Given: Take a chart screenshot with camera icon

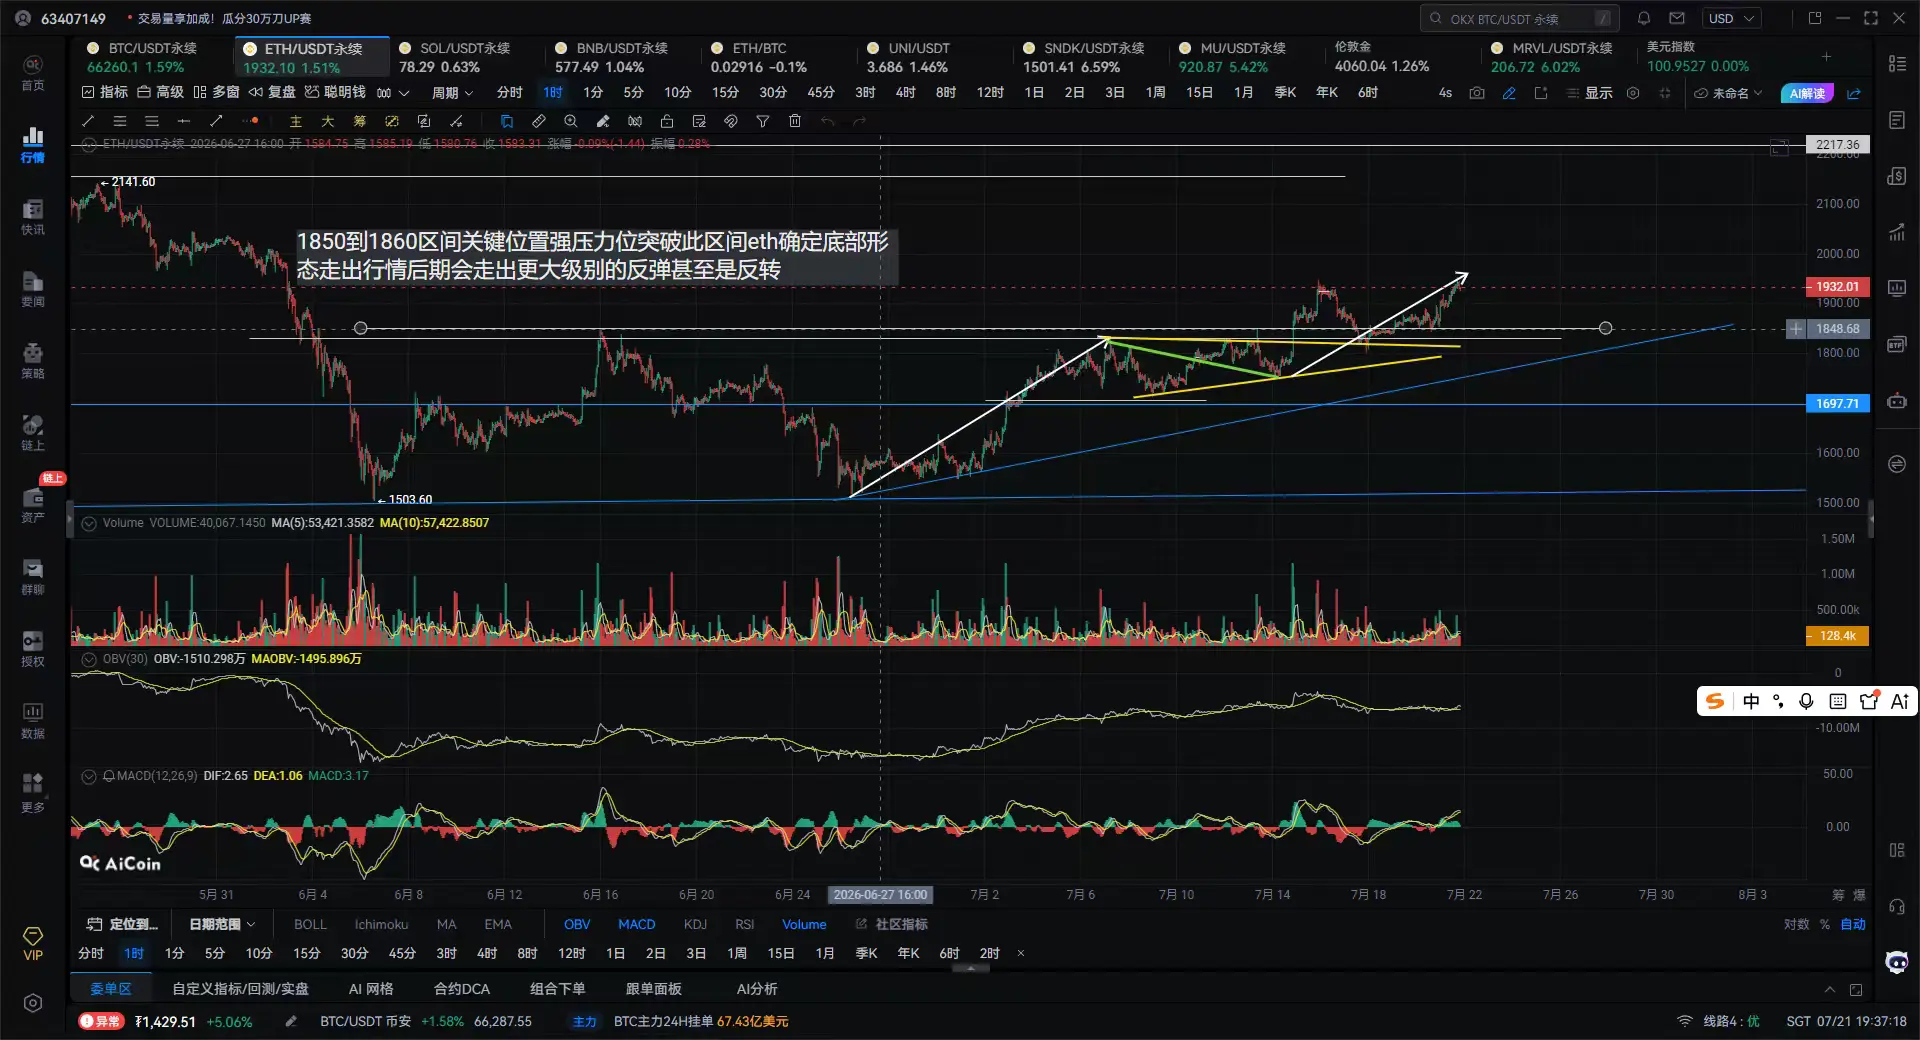Looking at the screenshot, I should [1477, 93].
